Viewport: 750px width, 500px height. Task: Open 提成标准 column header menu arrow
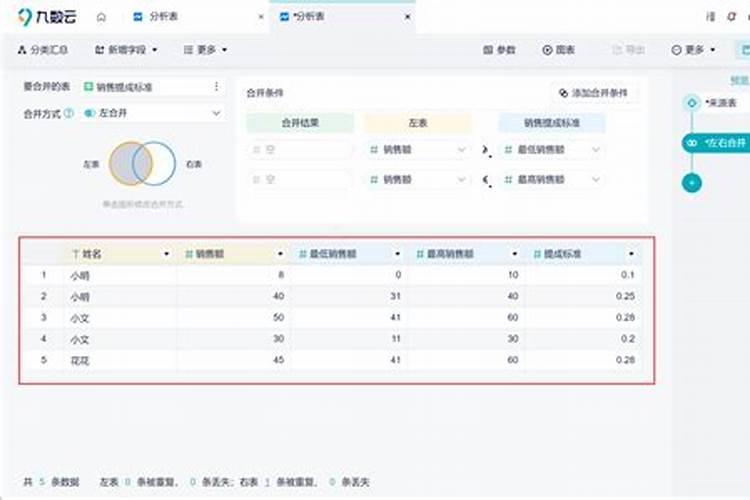[631, 254]
